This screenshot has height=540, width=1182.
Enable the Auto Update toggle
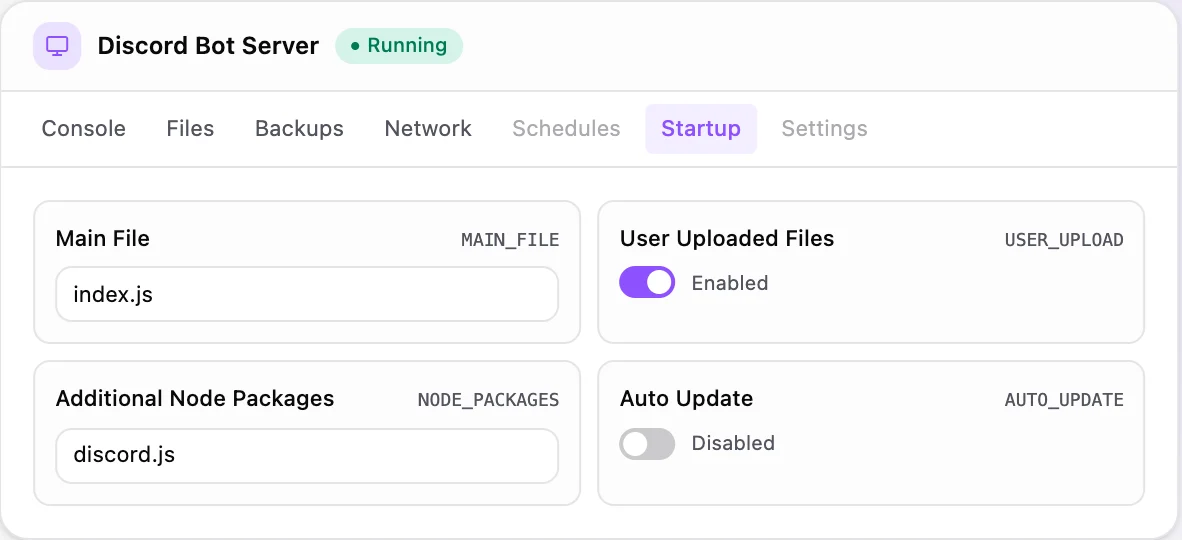pos(647,443)
